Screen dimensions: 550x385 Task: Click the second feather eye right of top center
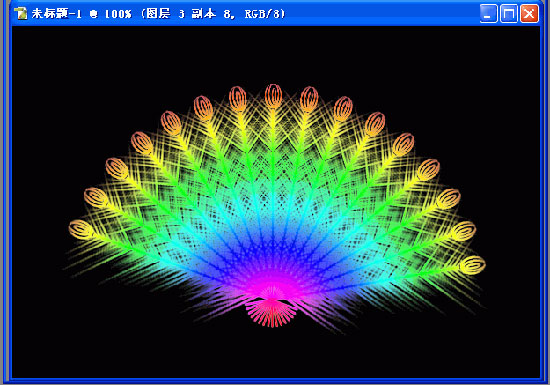(x=343, y=108)
